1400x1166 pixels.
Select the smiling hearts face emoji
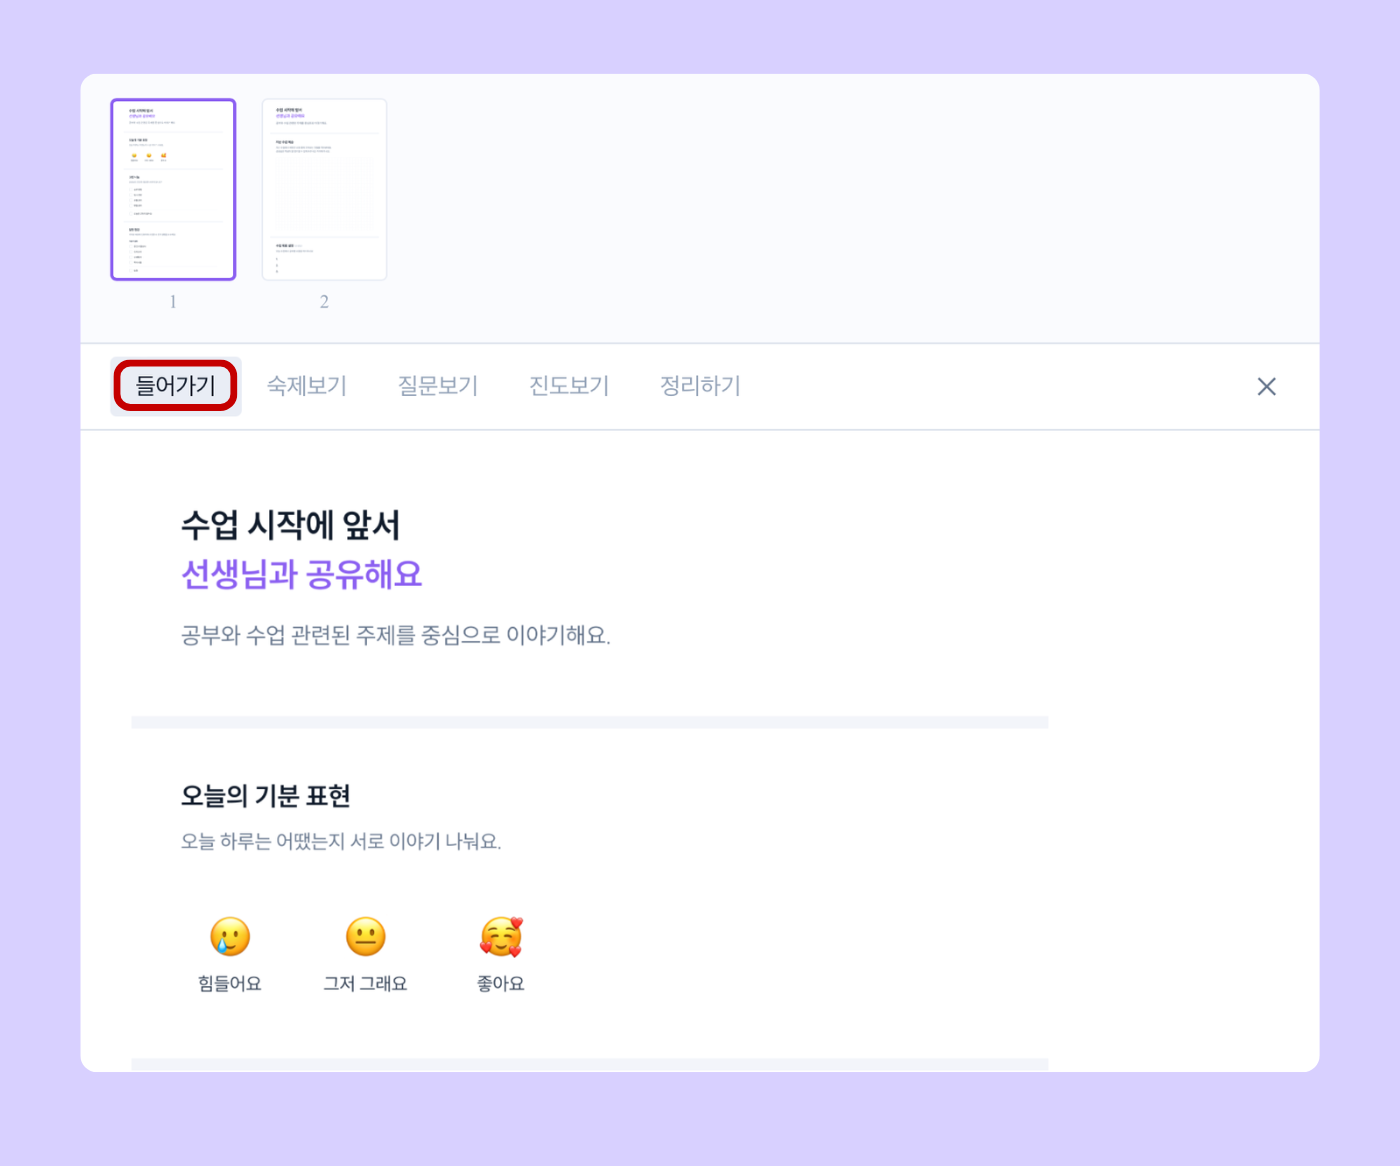501,937
